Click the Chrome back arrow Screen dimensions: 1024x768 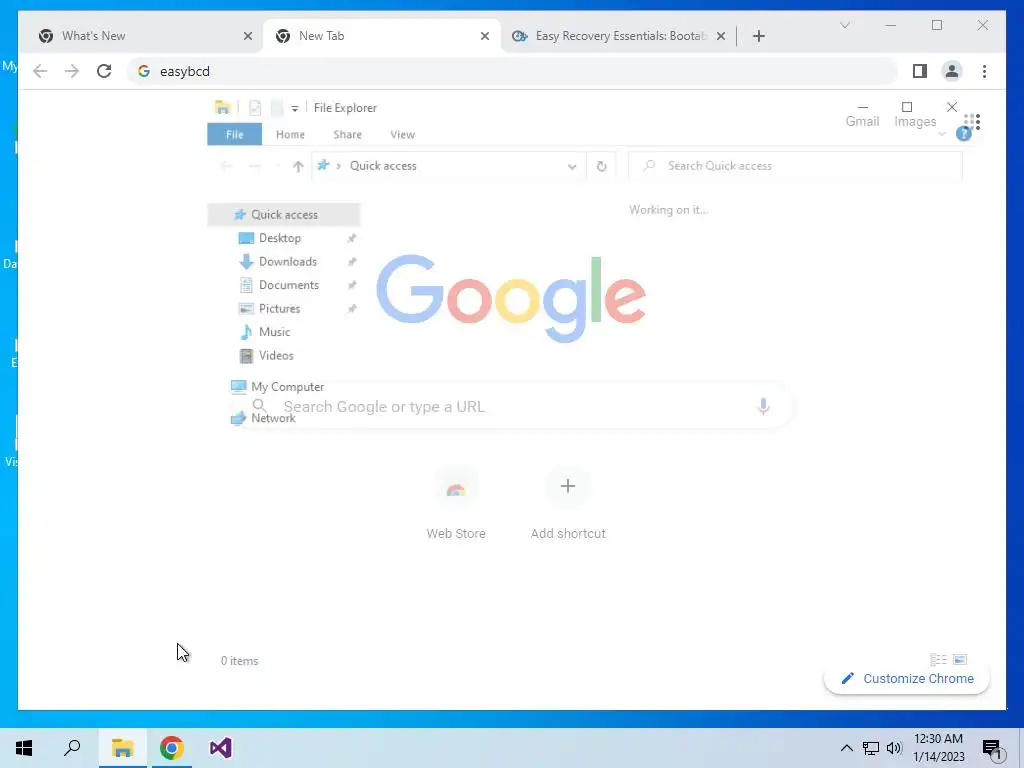click(40, 71)
